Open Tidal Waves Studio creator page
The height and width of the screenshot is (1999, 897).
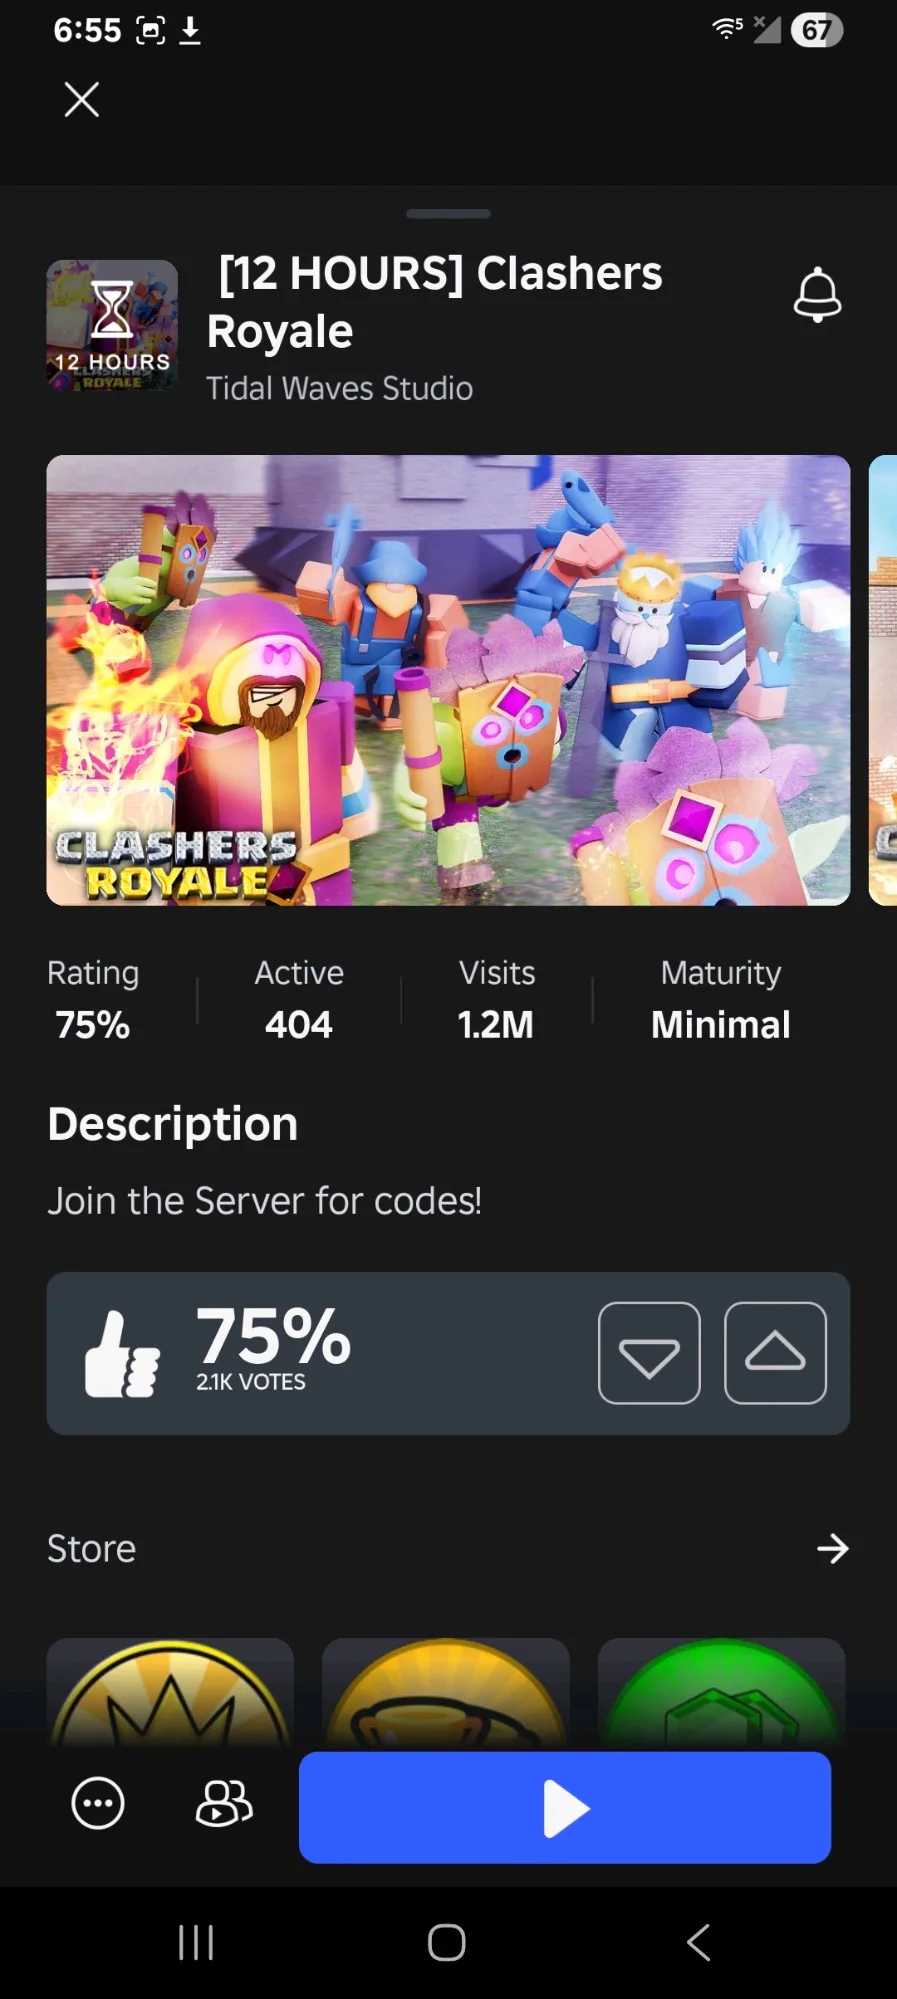coord(339,388)
